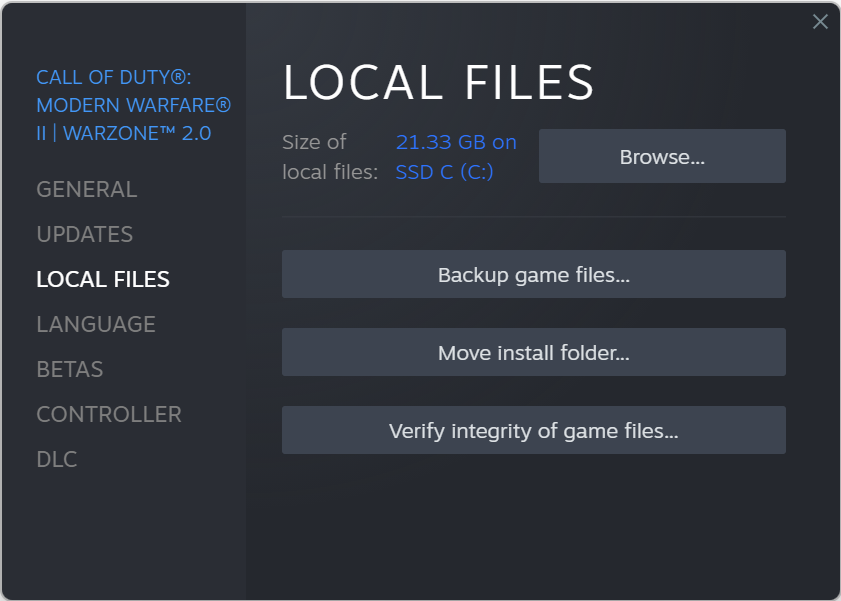Close the properties dialog with the X icon
This screenshot has width=841, height=601.
820,21
